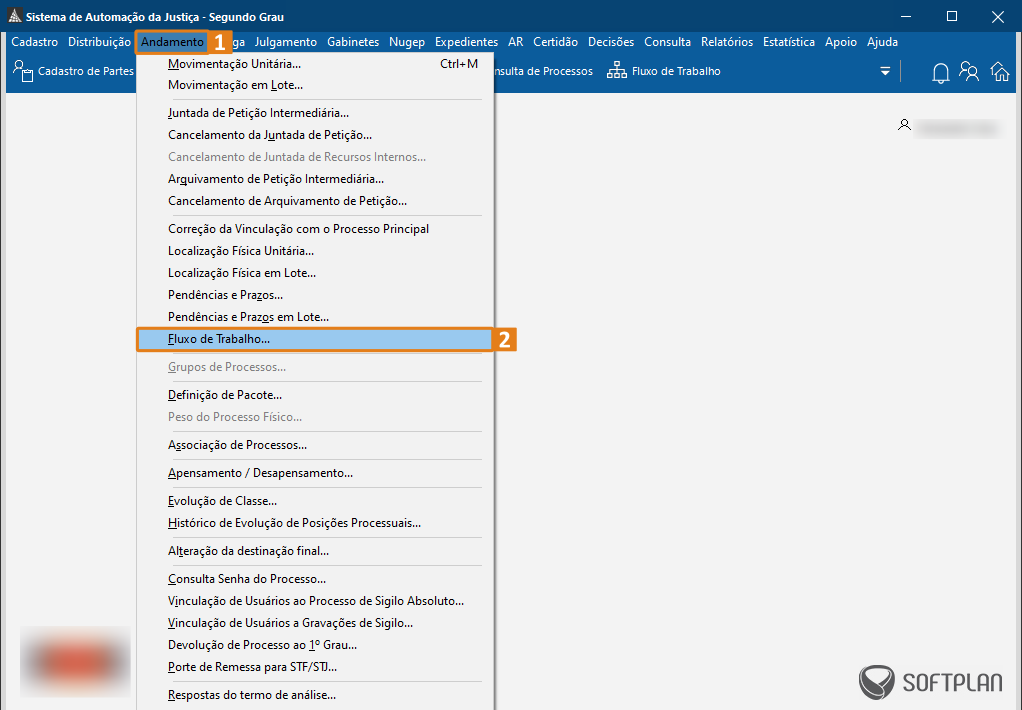Select Arquivamento de Petição Intermediária
Image resolution: width=1022 pixels, height=710 pixels.
pyautogui.click(x=315, y=179)
